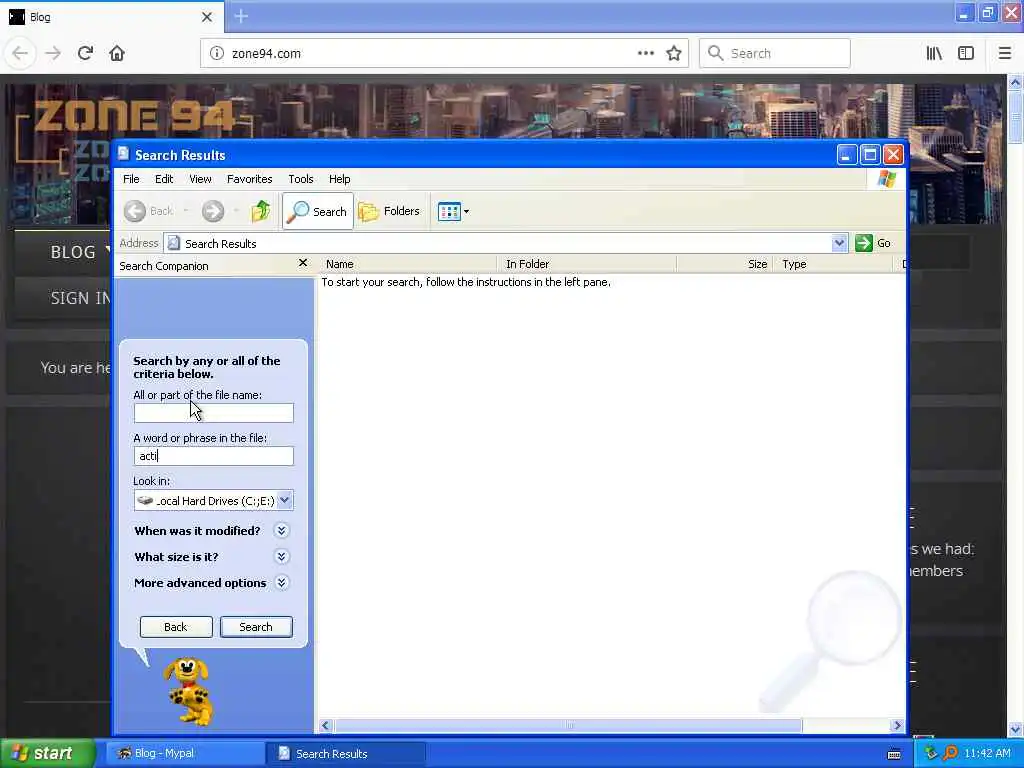The height and width of the screenshot is (768, 1024).
Task: Minimize the Search Results window
Action: coord(847,155)
